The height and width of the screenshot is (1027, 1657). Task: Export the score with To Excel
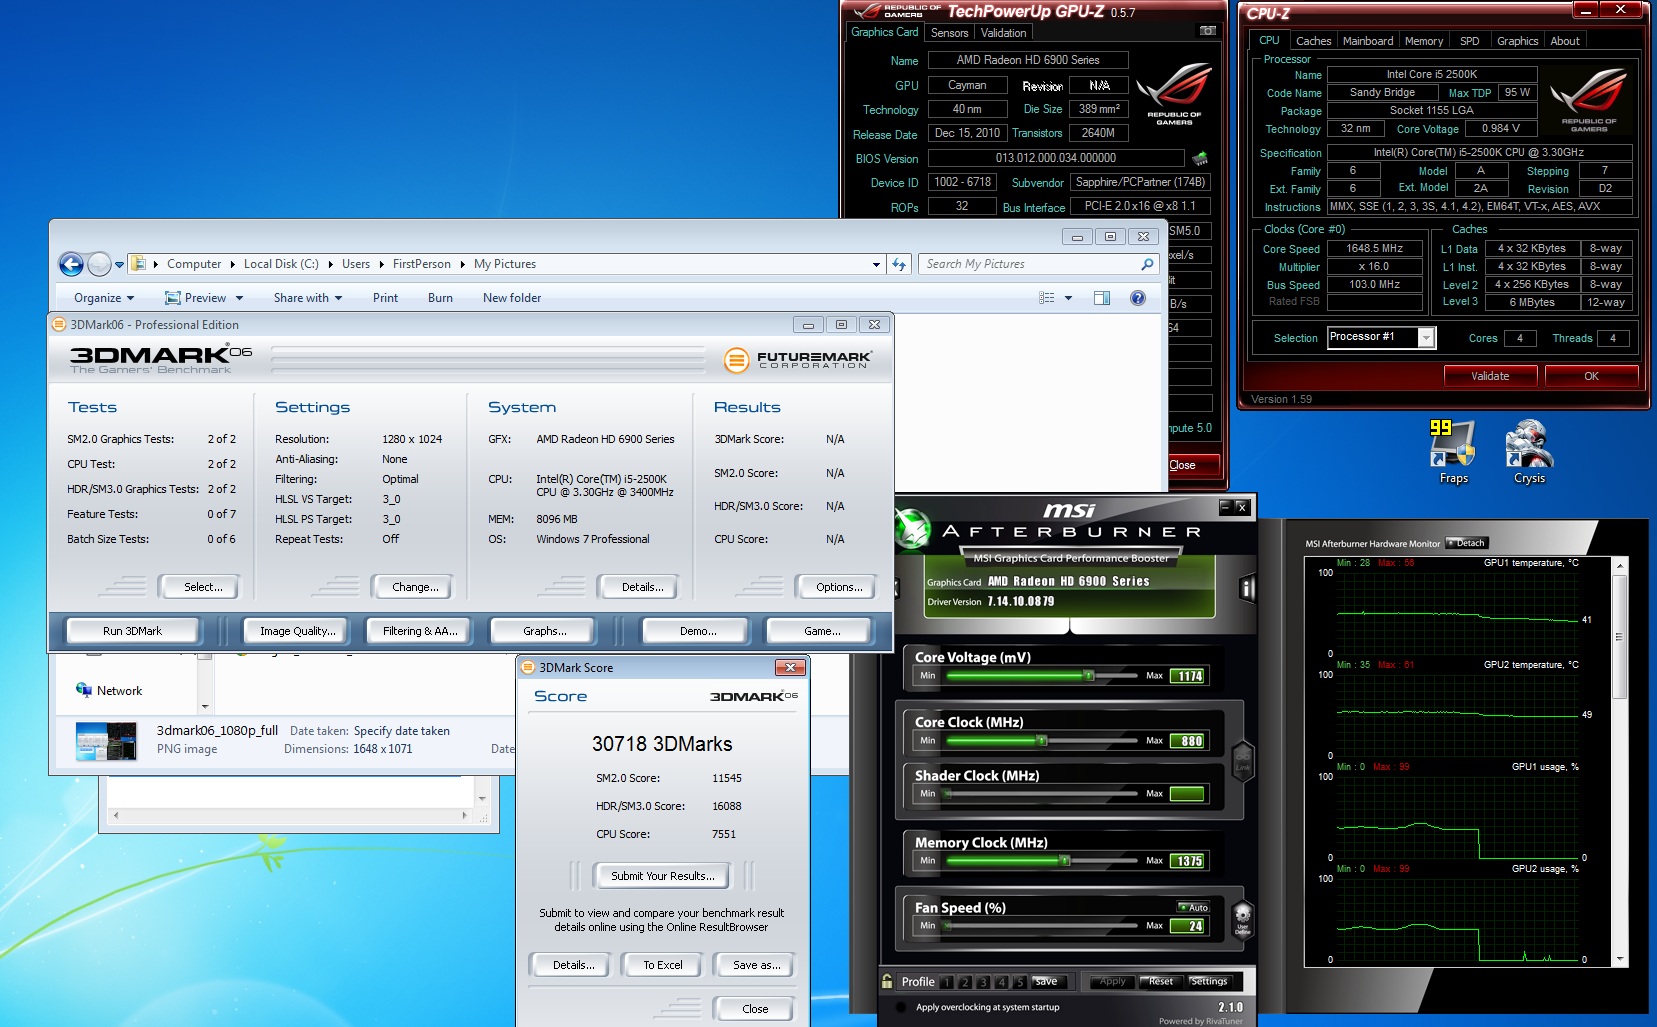pyautogui.click(x=662, y=965)
